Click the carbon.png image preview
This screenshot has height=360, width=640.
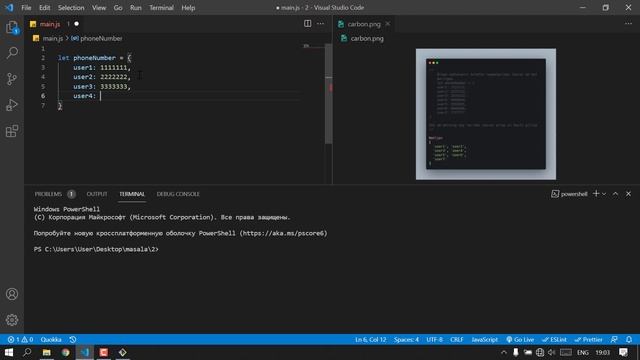click(x=486, y=114)
